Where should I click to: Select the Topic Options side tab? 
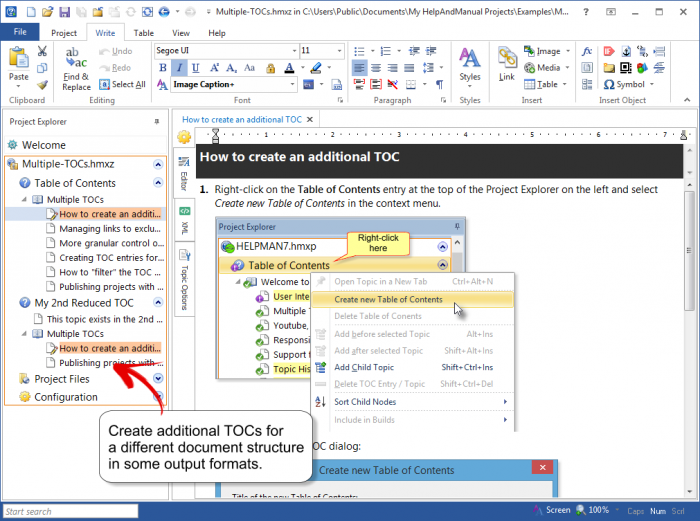click(x=184, y=280)
